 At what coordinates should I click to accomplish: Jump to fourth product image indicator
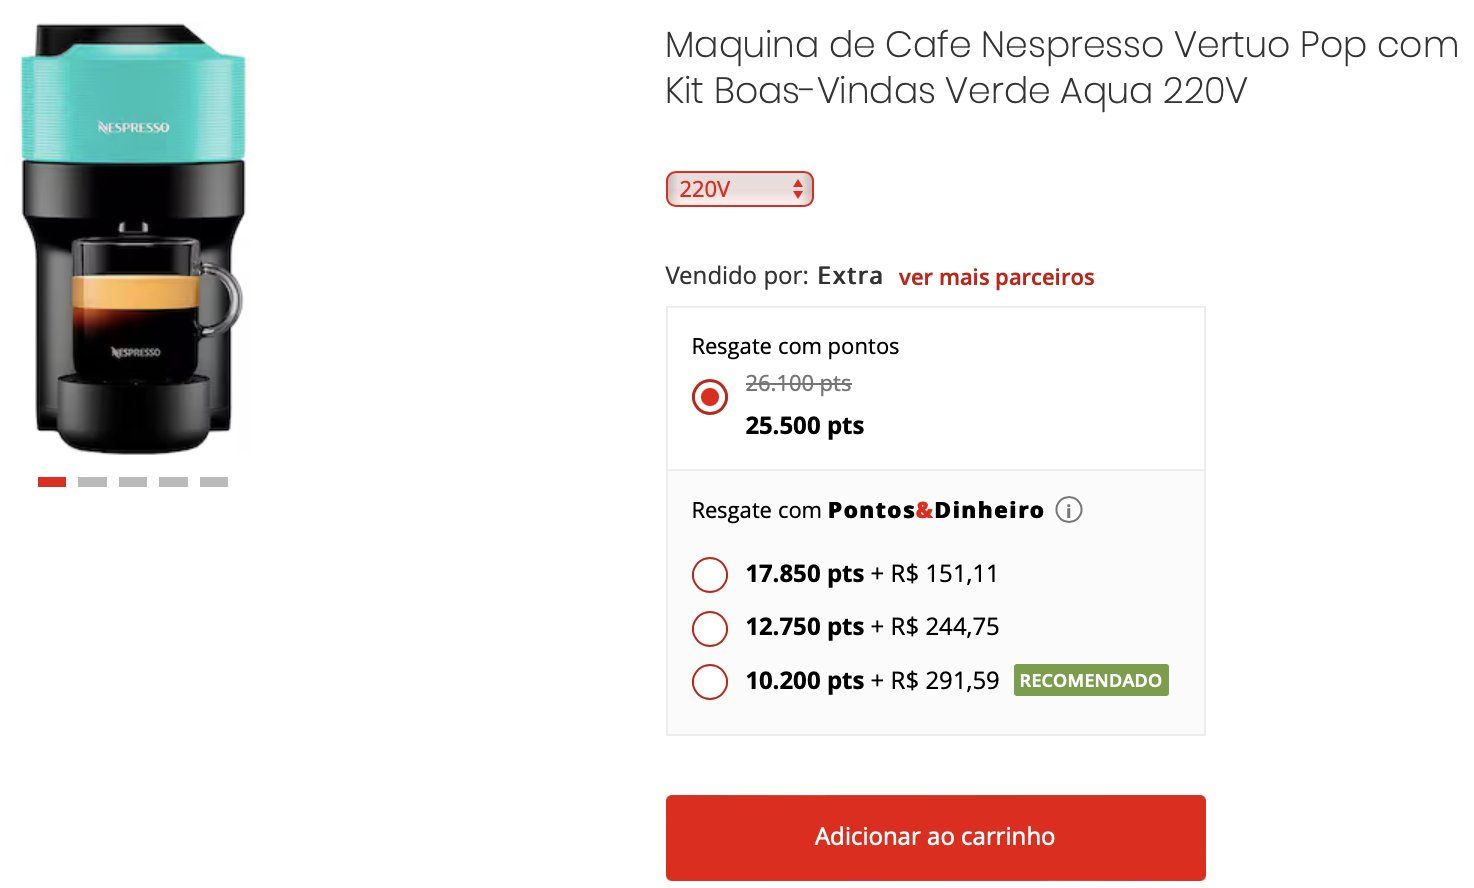(x=173, y=482)
